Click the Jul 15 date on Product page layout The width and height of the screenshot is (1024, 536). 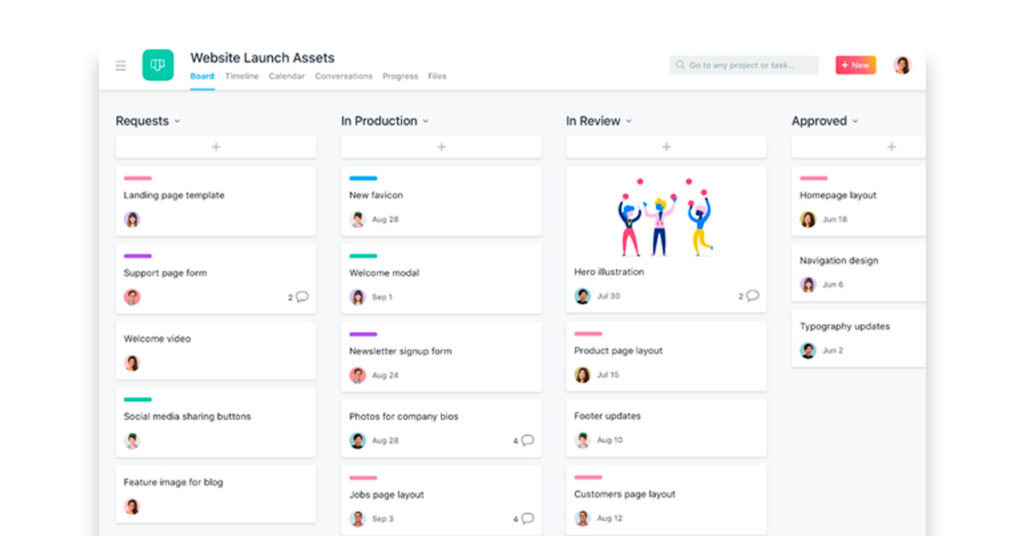pos(608,375)
